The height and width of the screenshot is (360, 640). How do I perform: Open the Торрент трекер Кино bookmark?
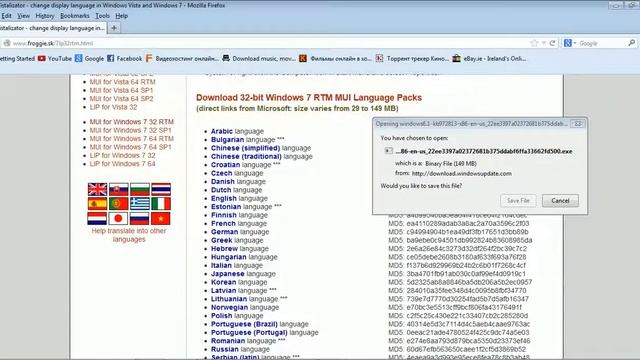point(412,59)
